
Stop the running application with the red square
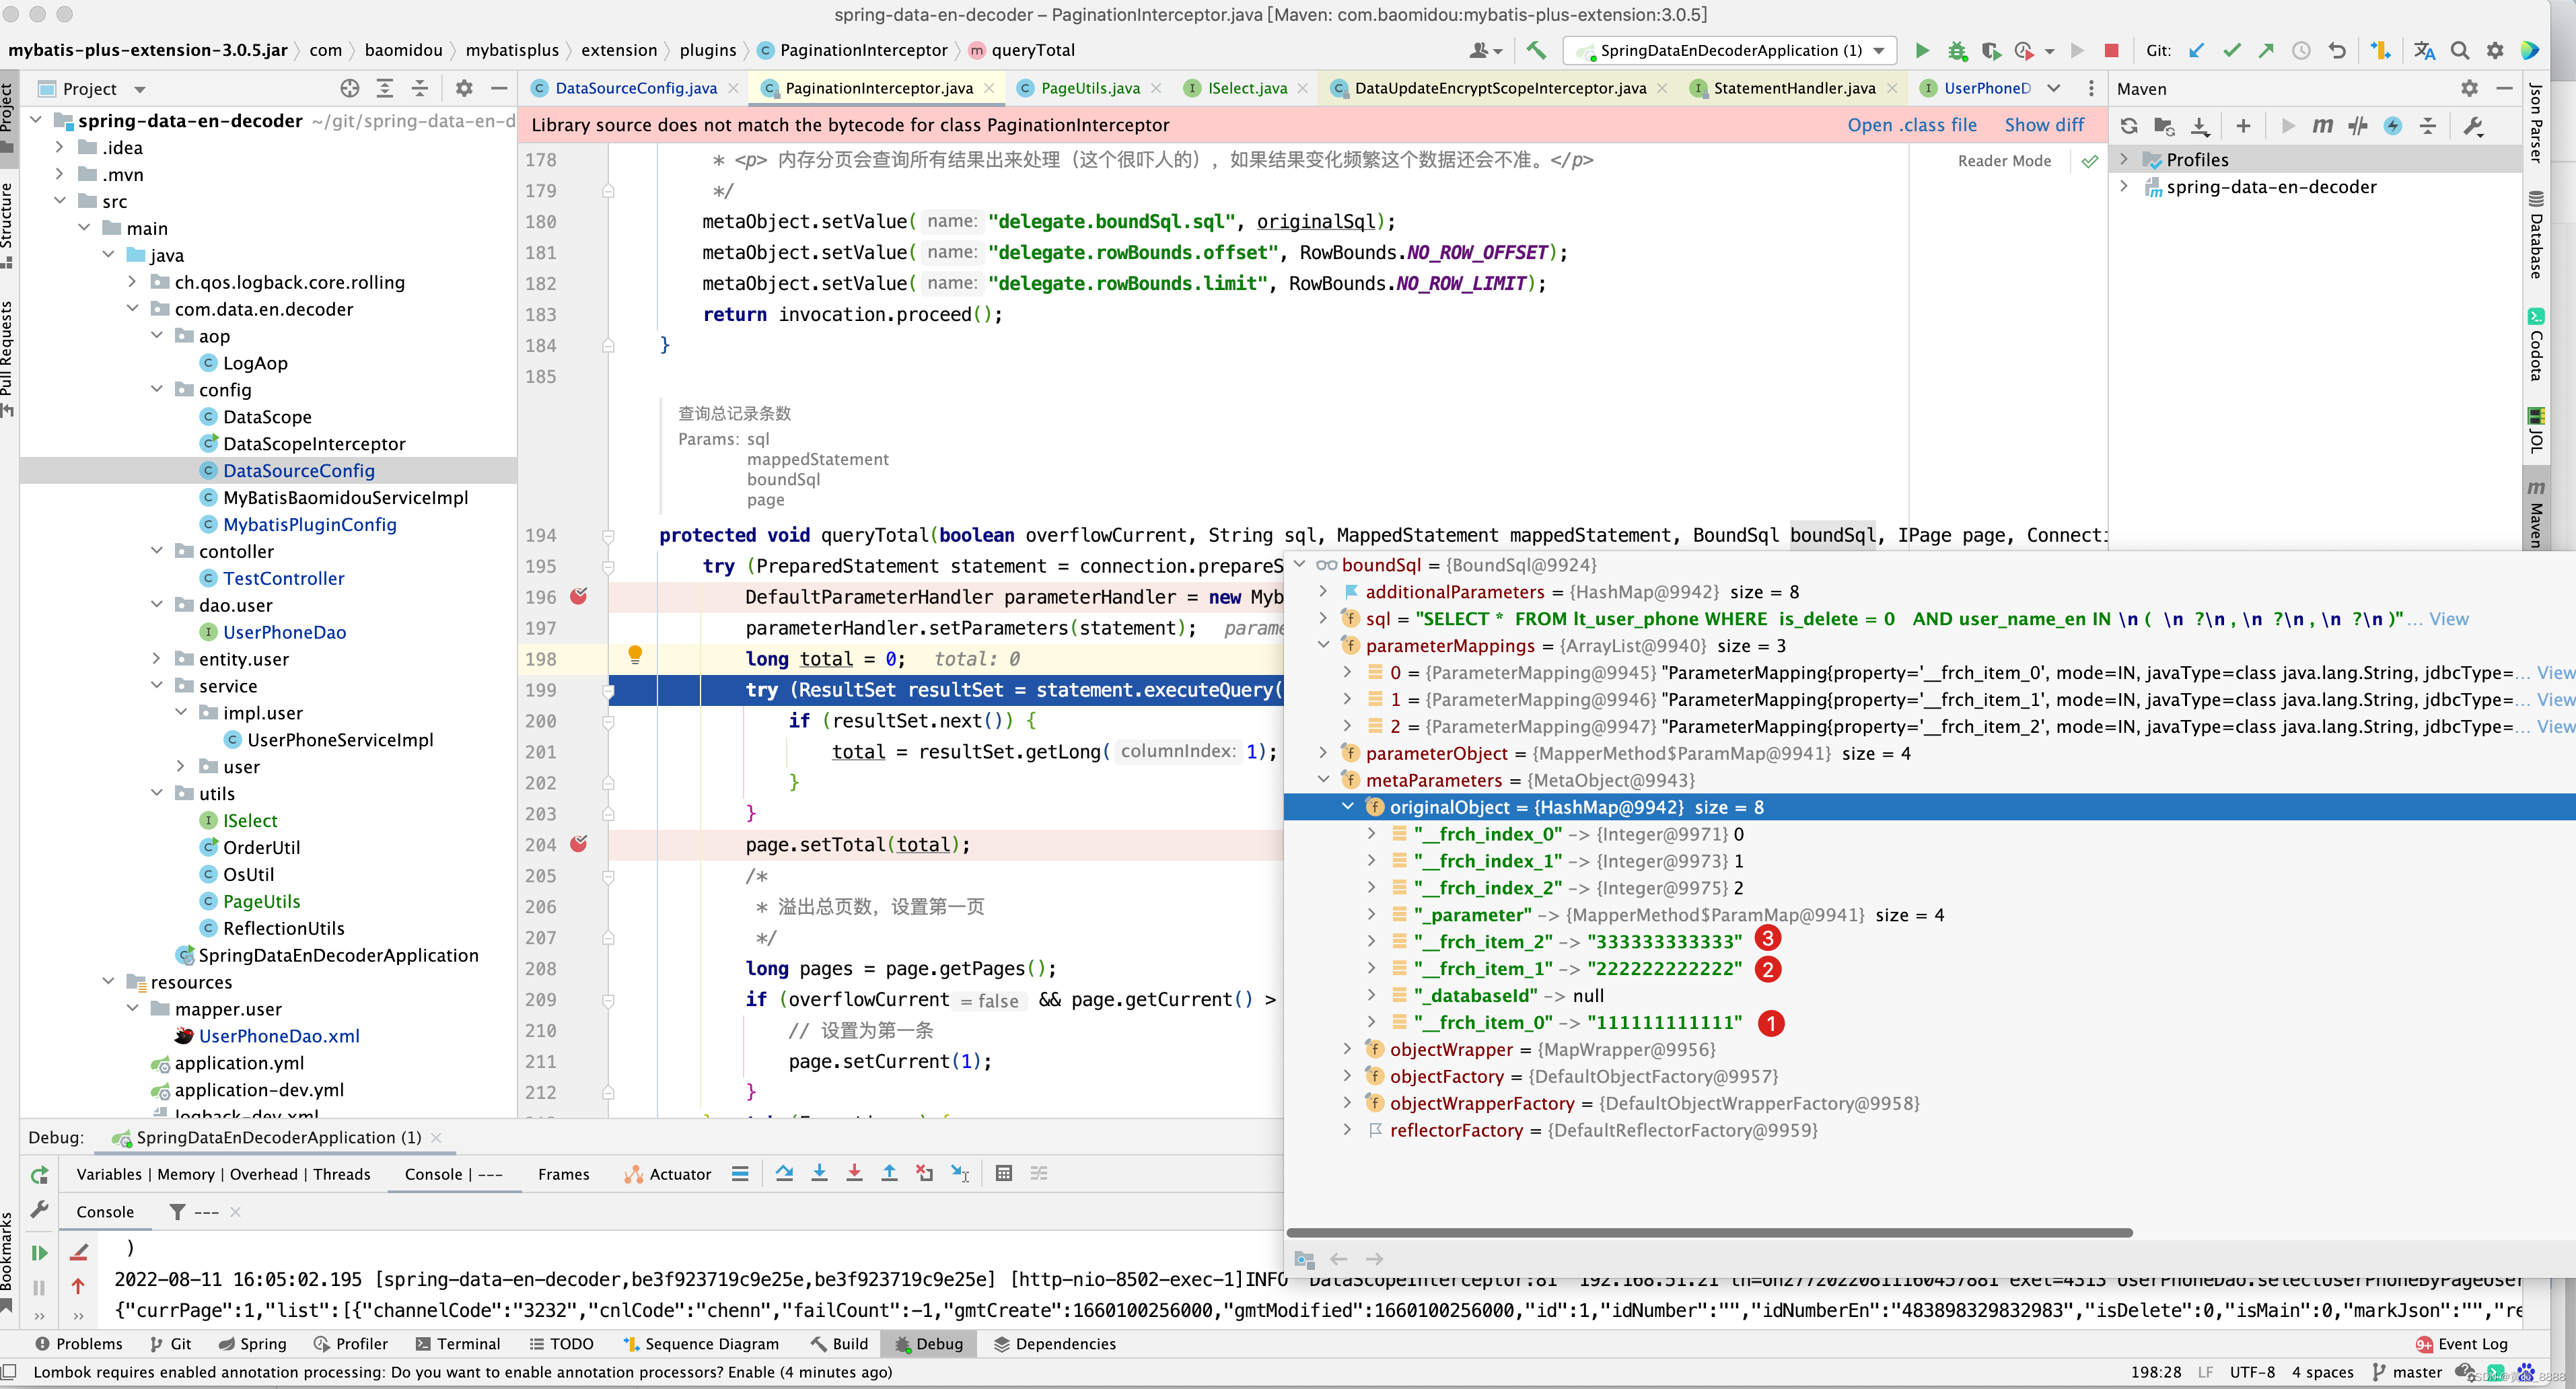[x=2111, y=50]
